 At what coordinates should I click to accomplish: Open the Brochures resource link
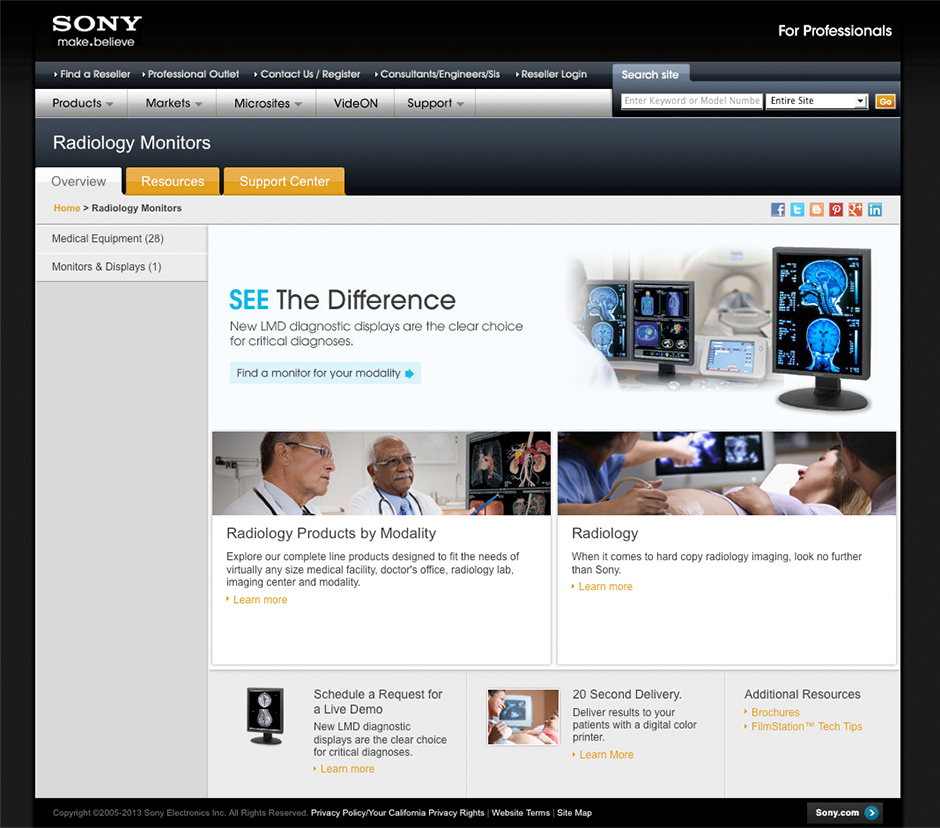pos(775,712)
